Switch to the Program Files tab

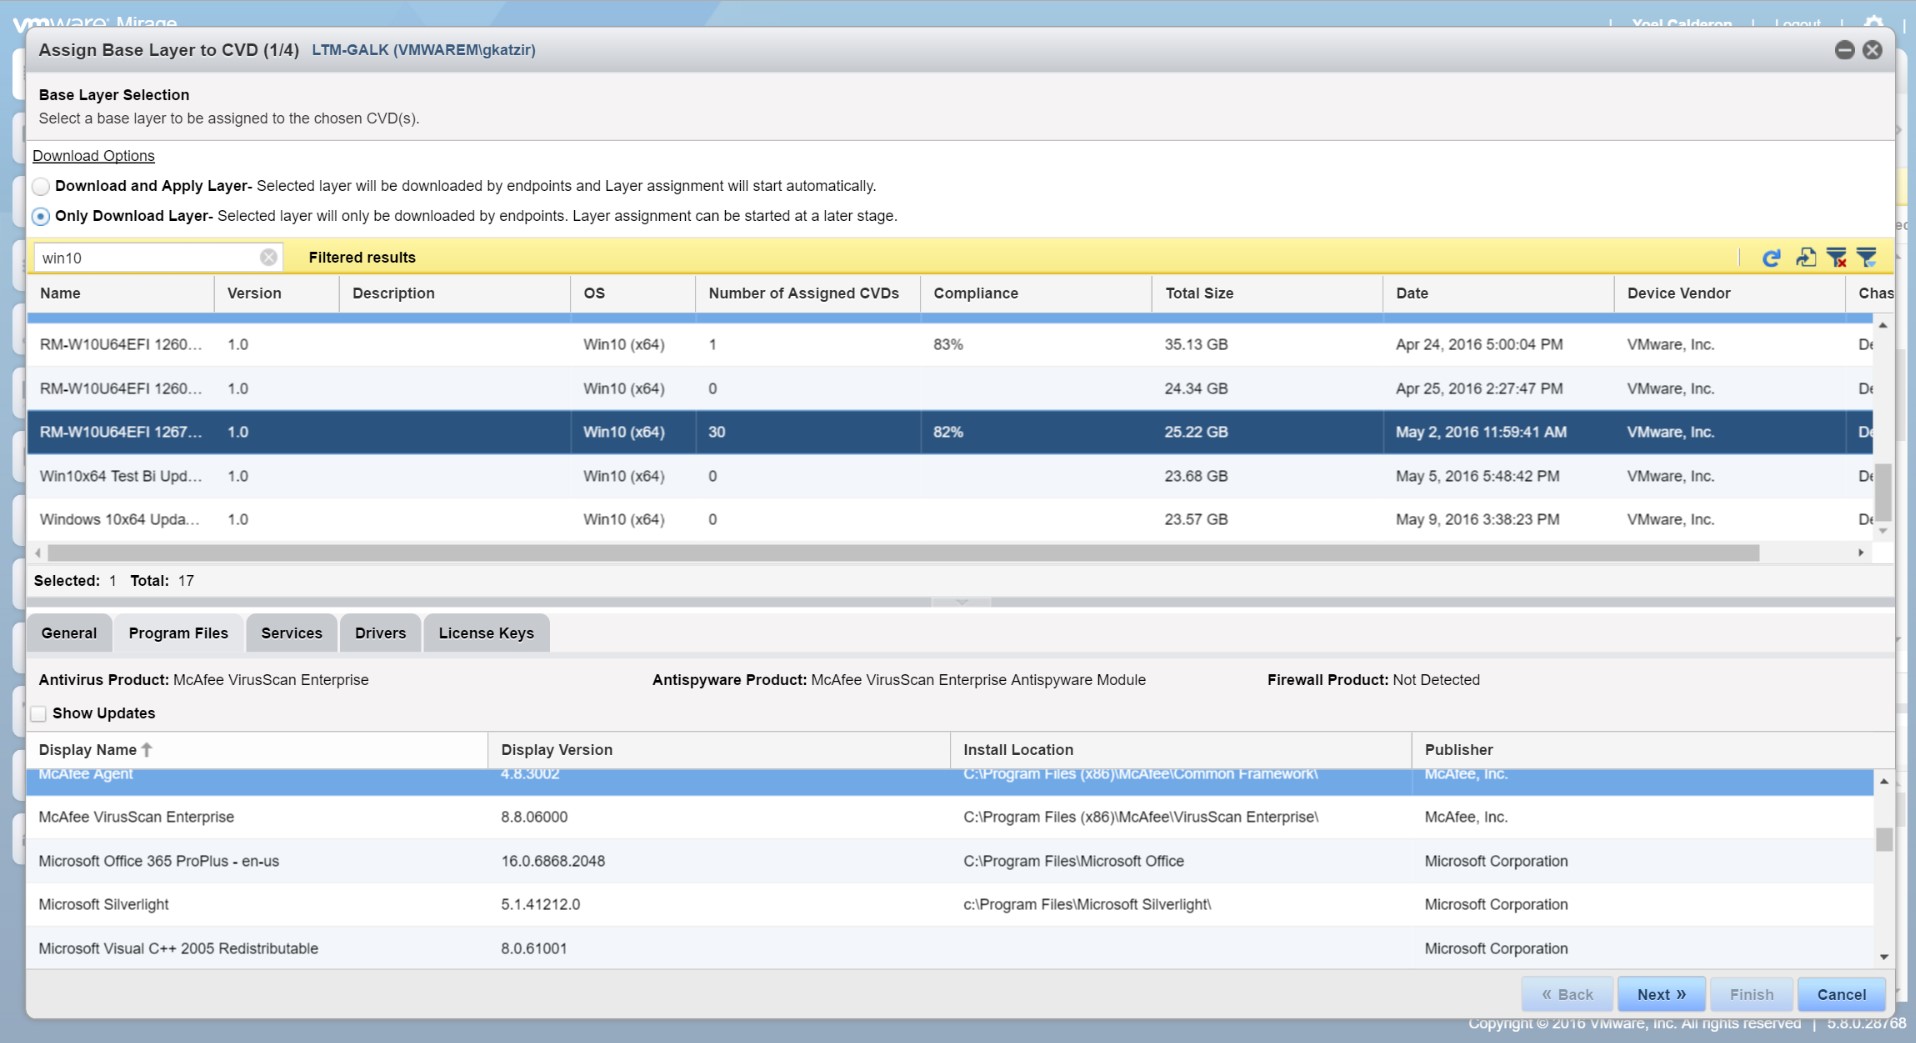[x=178, y=633]
